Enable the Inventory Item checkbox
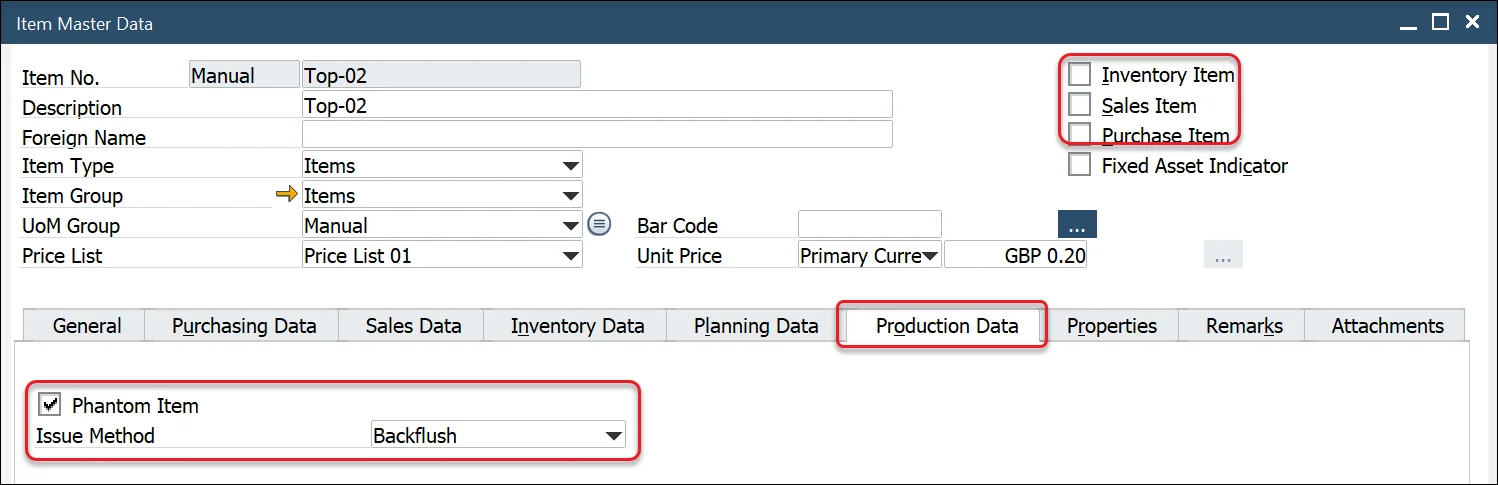The width and height of the screenshot is (1498, 485). [x=1080, y=75]
